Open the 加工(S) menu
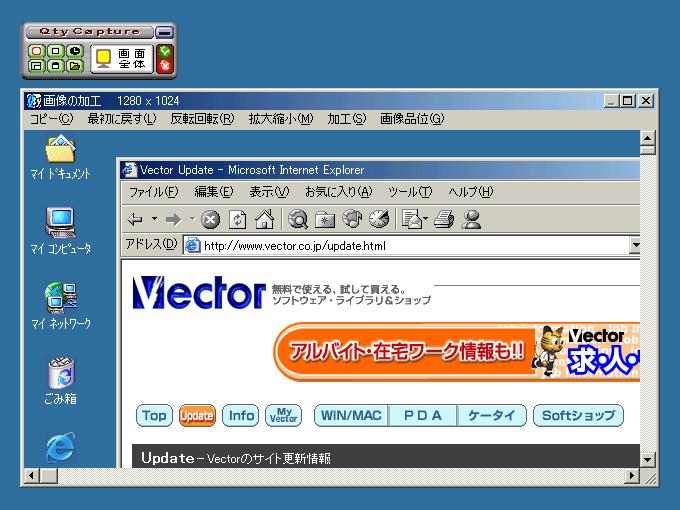 347,119
